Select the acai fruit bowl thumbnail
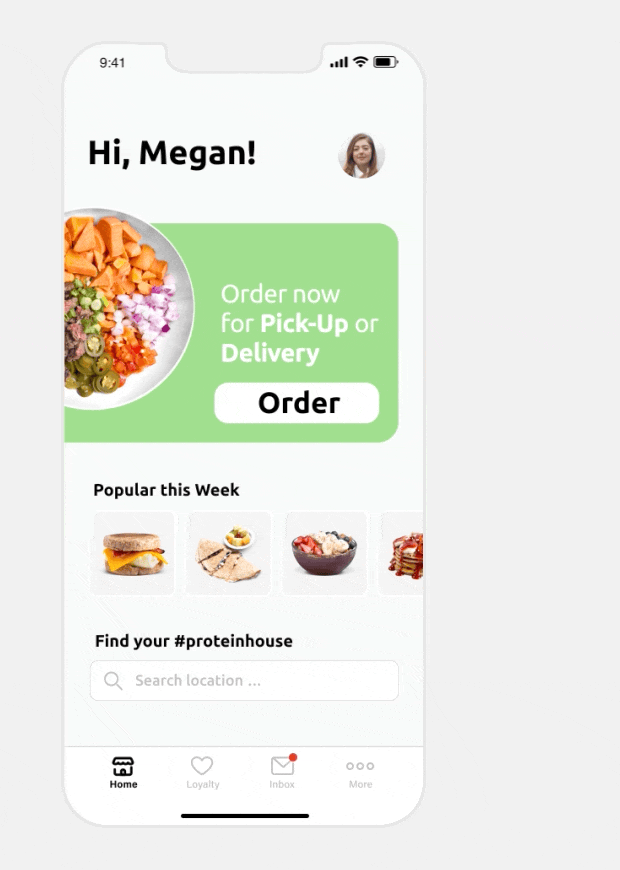 pyautogui.click(x=325, y=553)
